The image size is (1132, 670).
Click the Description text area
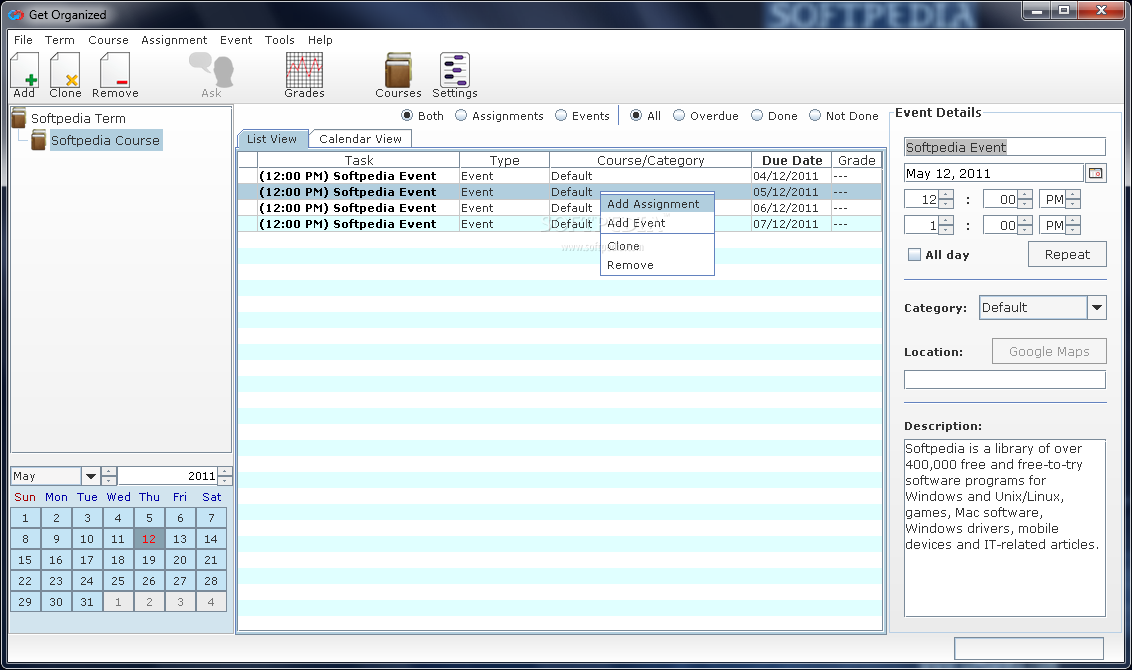pos(1005,528)
